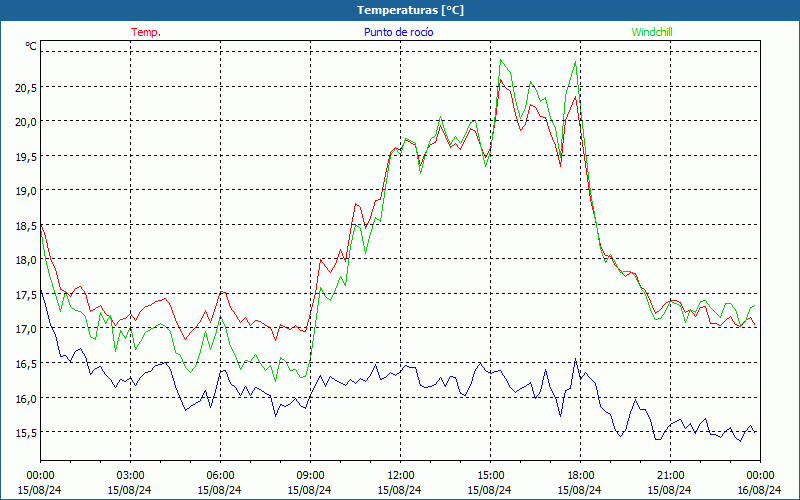Click the 19,5 value on the Y axis

[x=26, y=157]
